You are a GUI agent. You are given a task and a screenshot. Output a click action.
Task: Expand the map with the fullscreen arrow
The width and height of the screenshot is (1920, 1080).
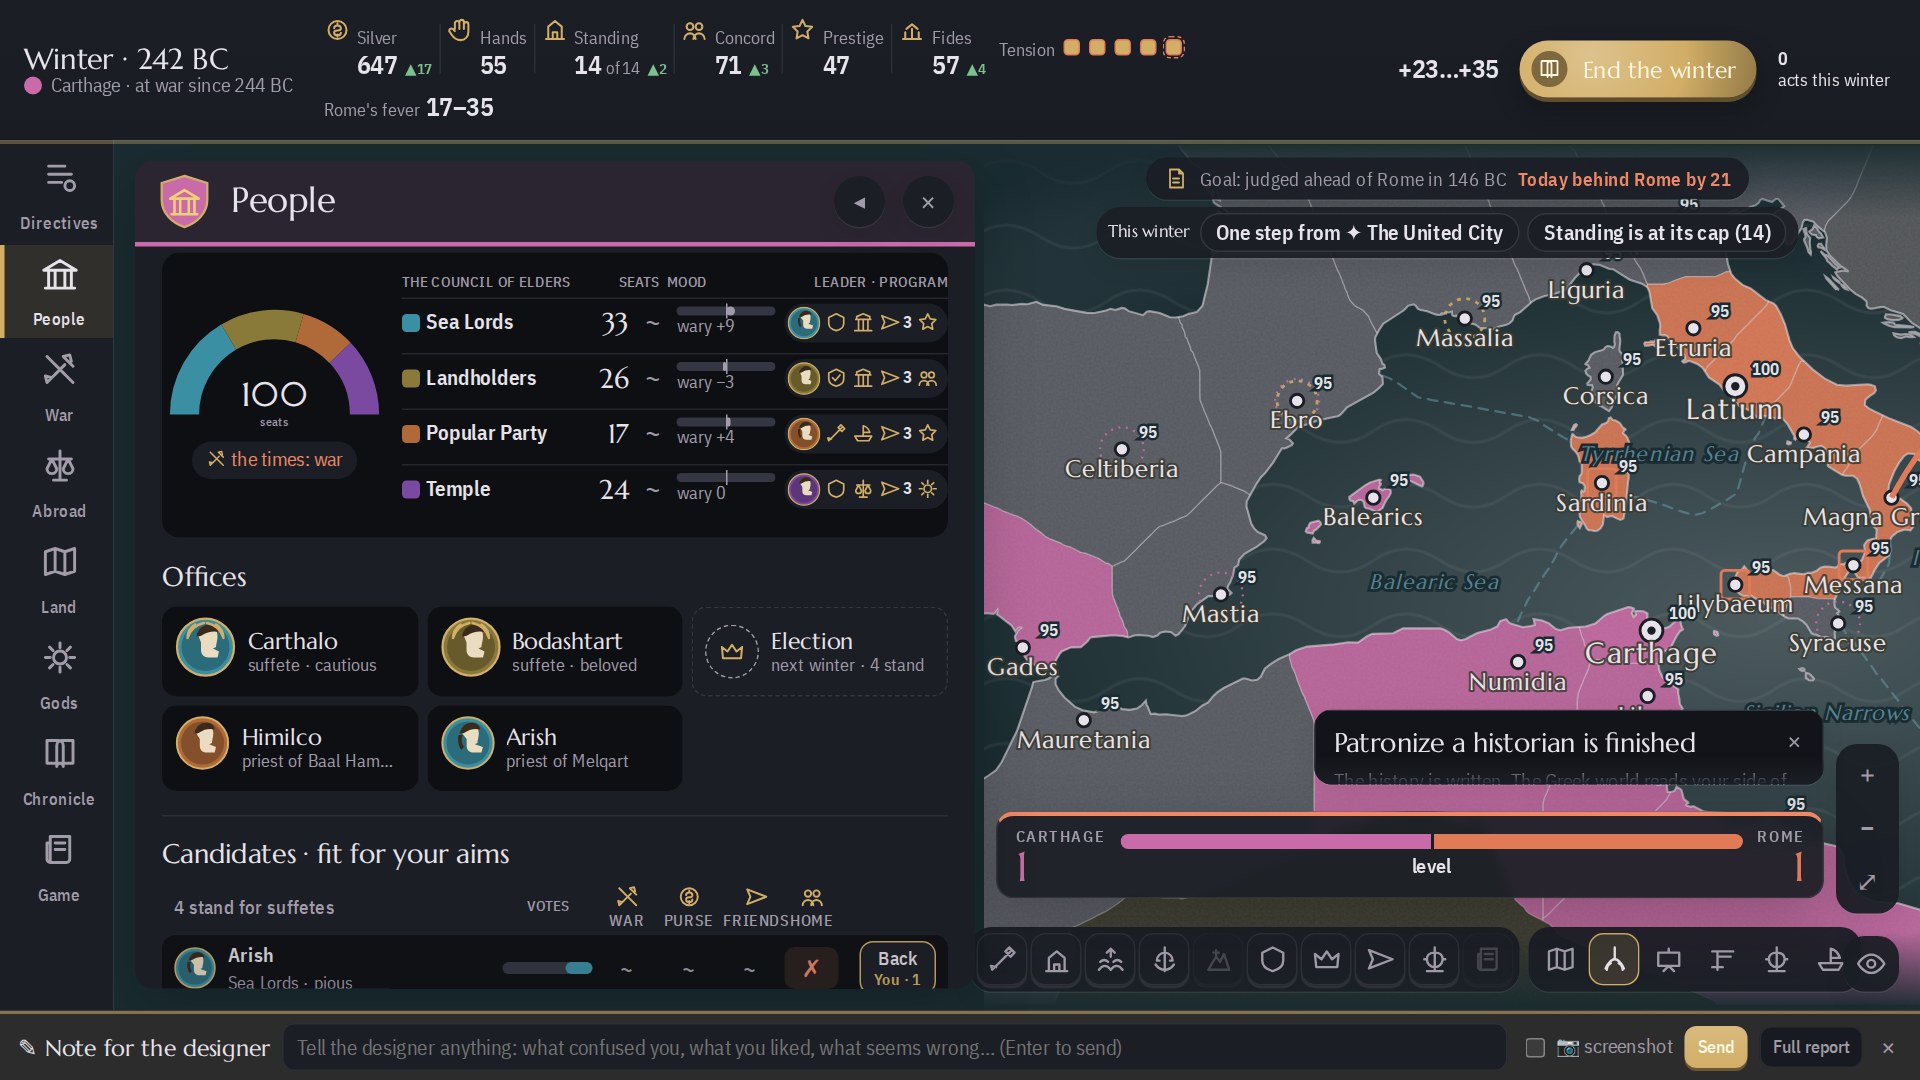pyautogui.click(x=1867, y=882)
